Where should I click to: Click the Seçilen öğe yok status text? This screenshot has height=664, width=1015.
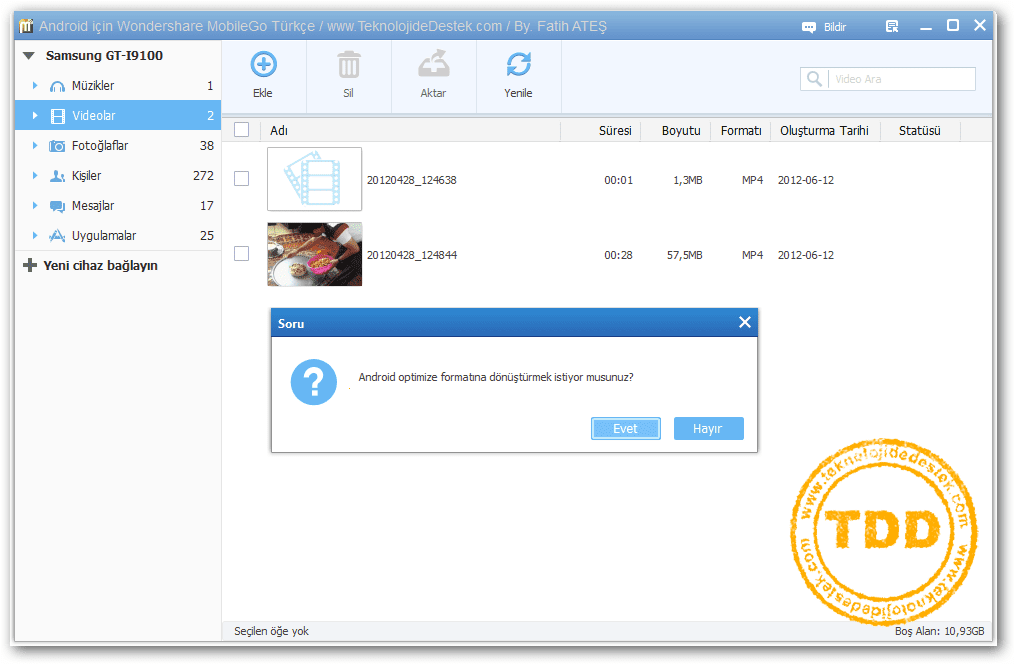271,631
